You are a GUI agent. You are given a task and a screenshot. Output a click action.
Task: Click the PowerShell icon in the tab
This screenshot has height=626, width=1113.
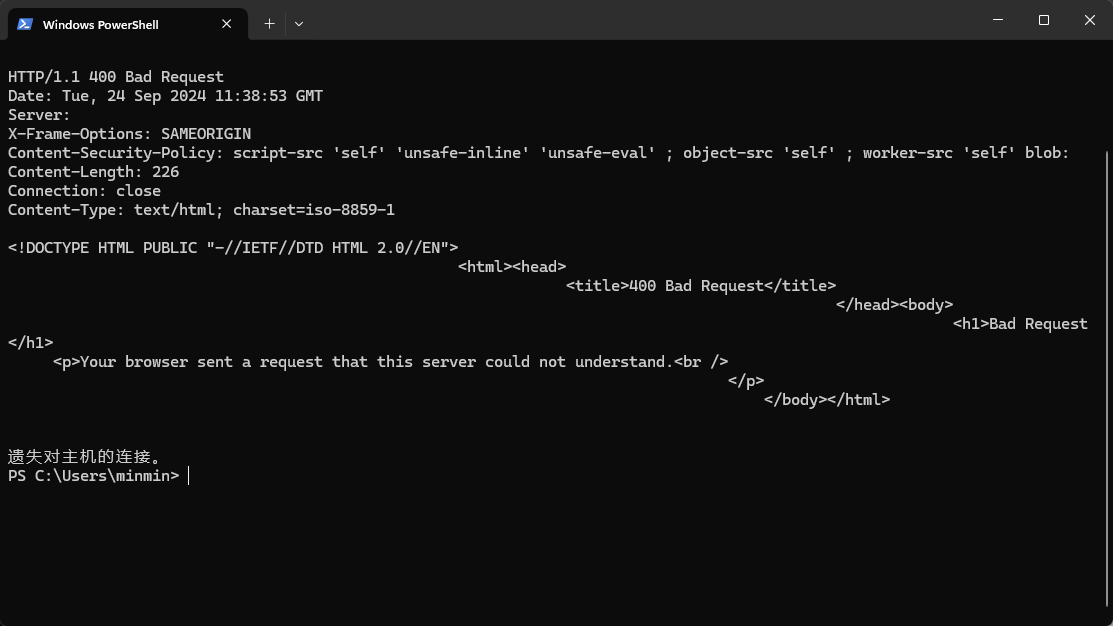tap(25, 24)
